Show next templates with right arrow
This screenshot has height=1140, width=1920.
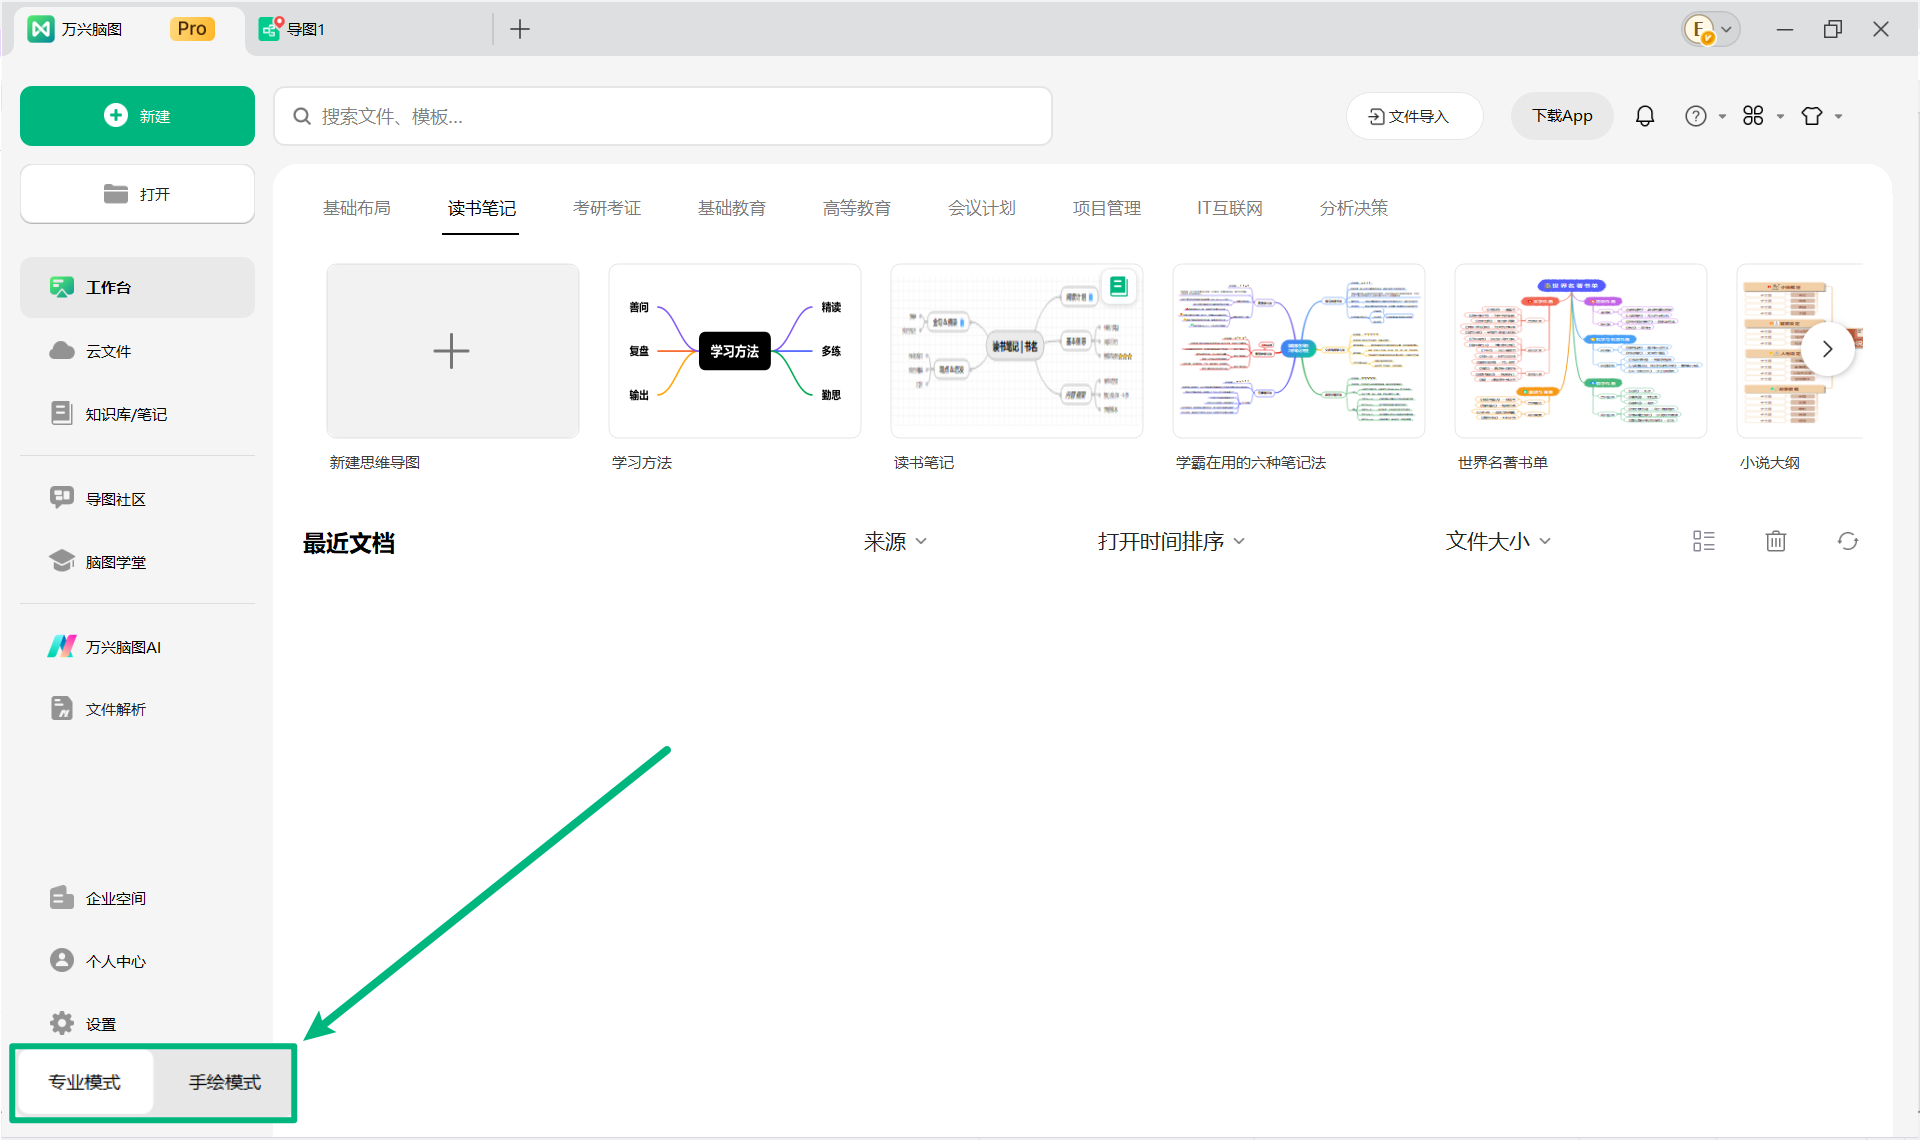pos(1828,349)
